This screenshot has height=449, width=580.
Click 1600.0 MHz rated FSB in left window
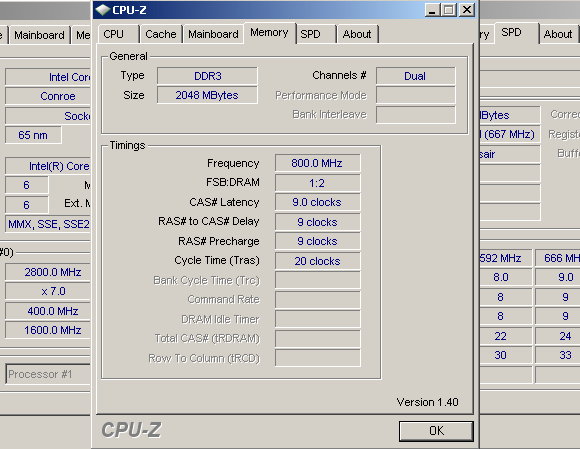[48, 330]
